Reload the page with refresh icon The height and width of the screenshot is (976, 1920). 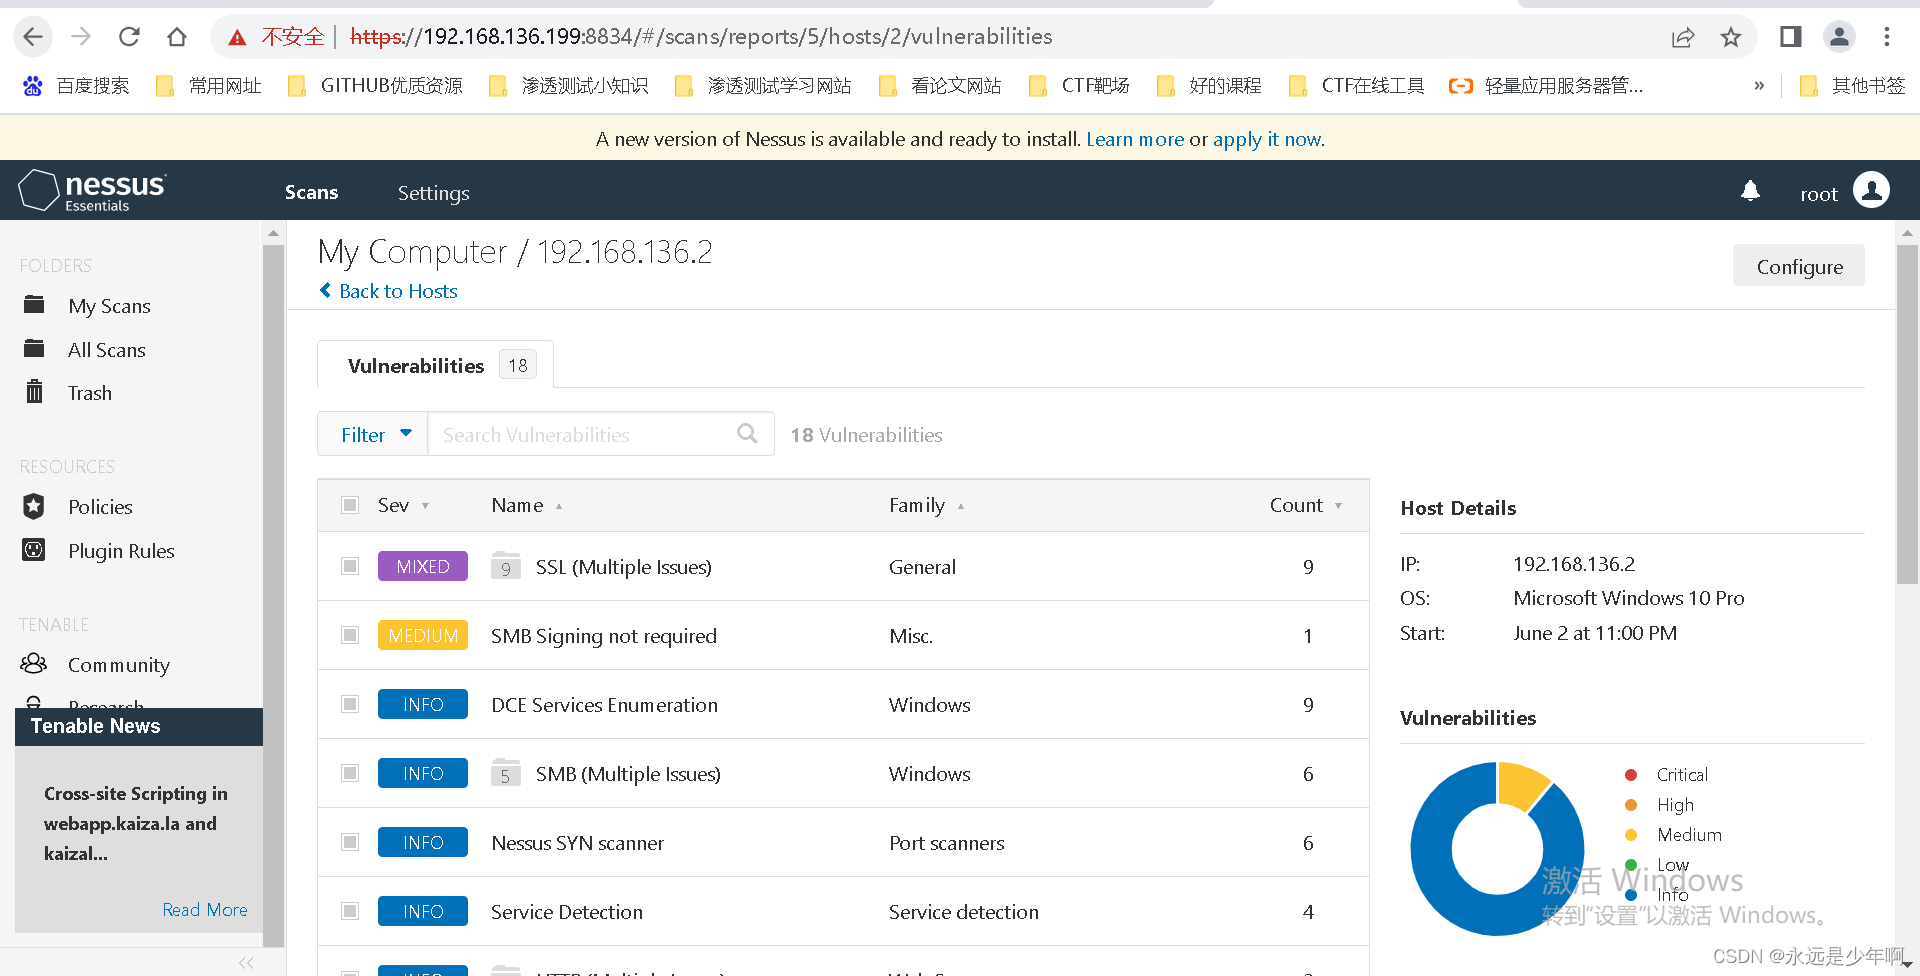(129, 37)
